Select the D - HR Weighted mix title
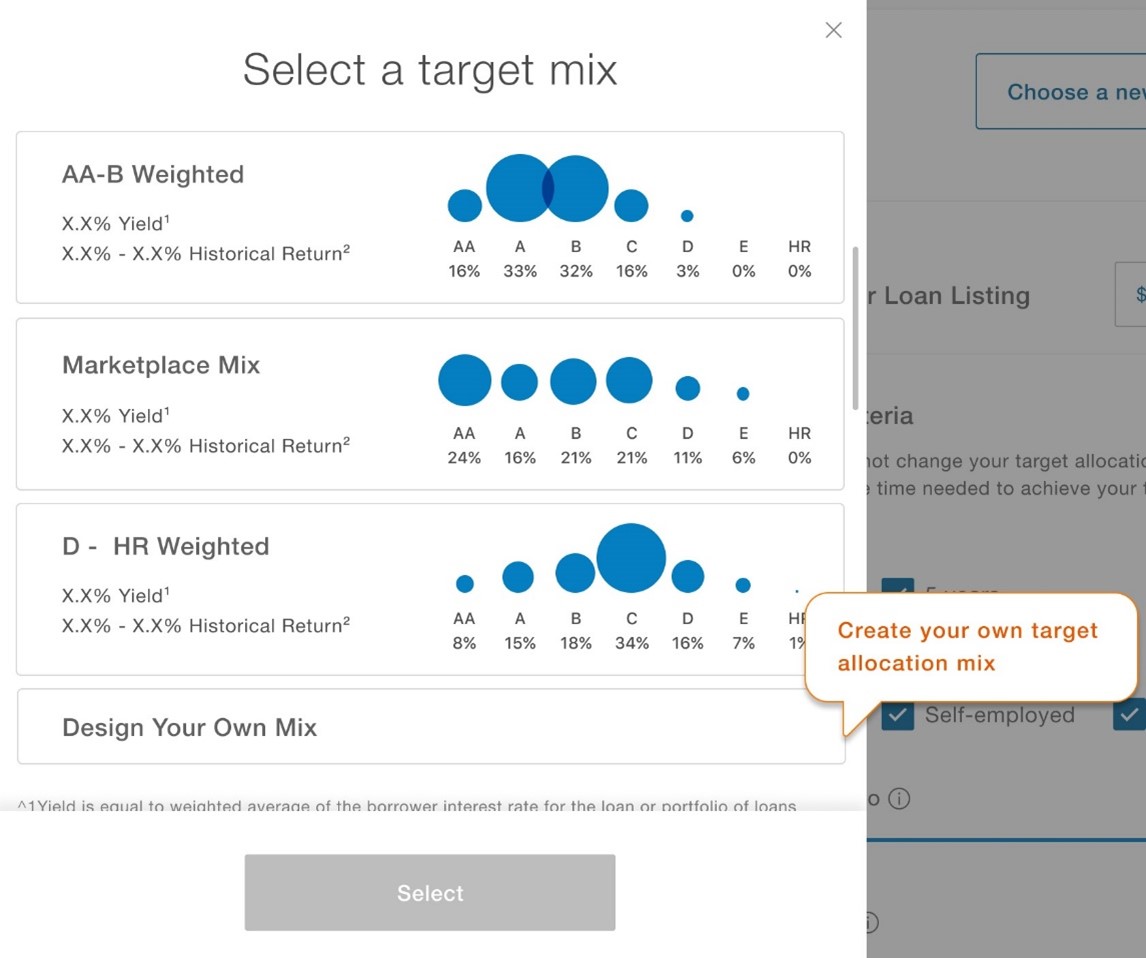Viewport: 1146px width, 958px height. pos(166,546)
